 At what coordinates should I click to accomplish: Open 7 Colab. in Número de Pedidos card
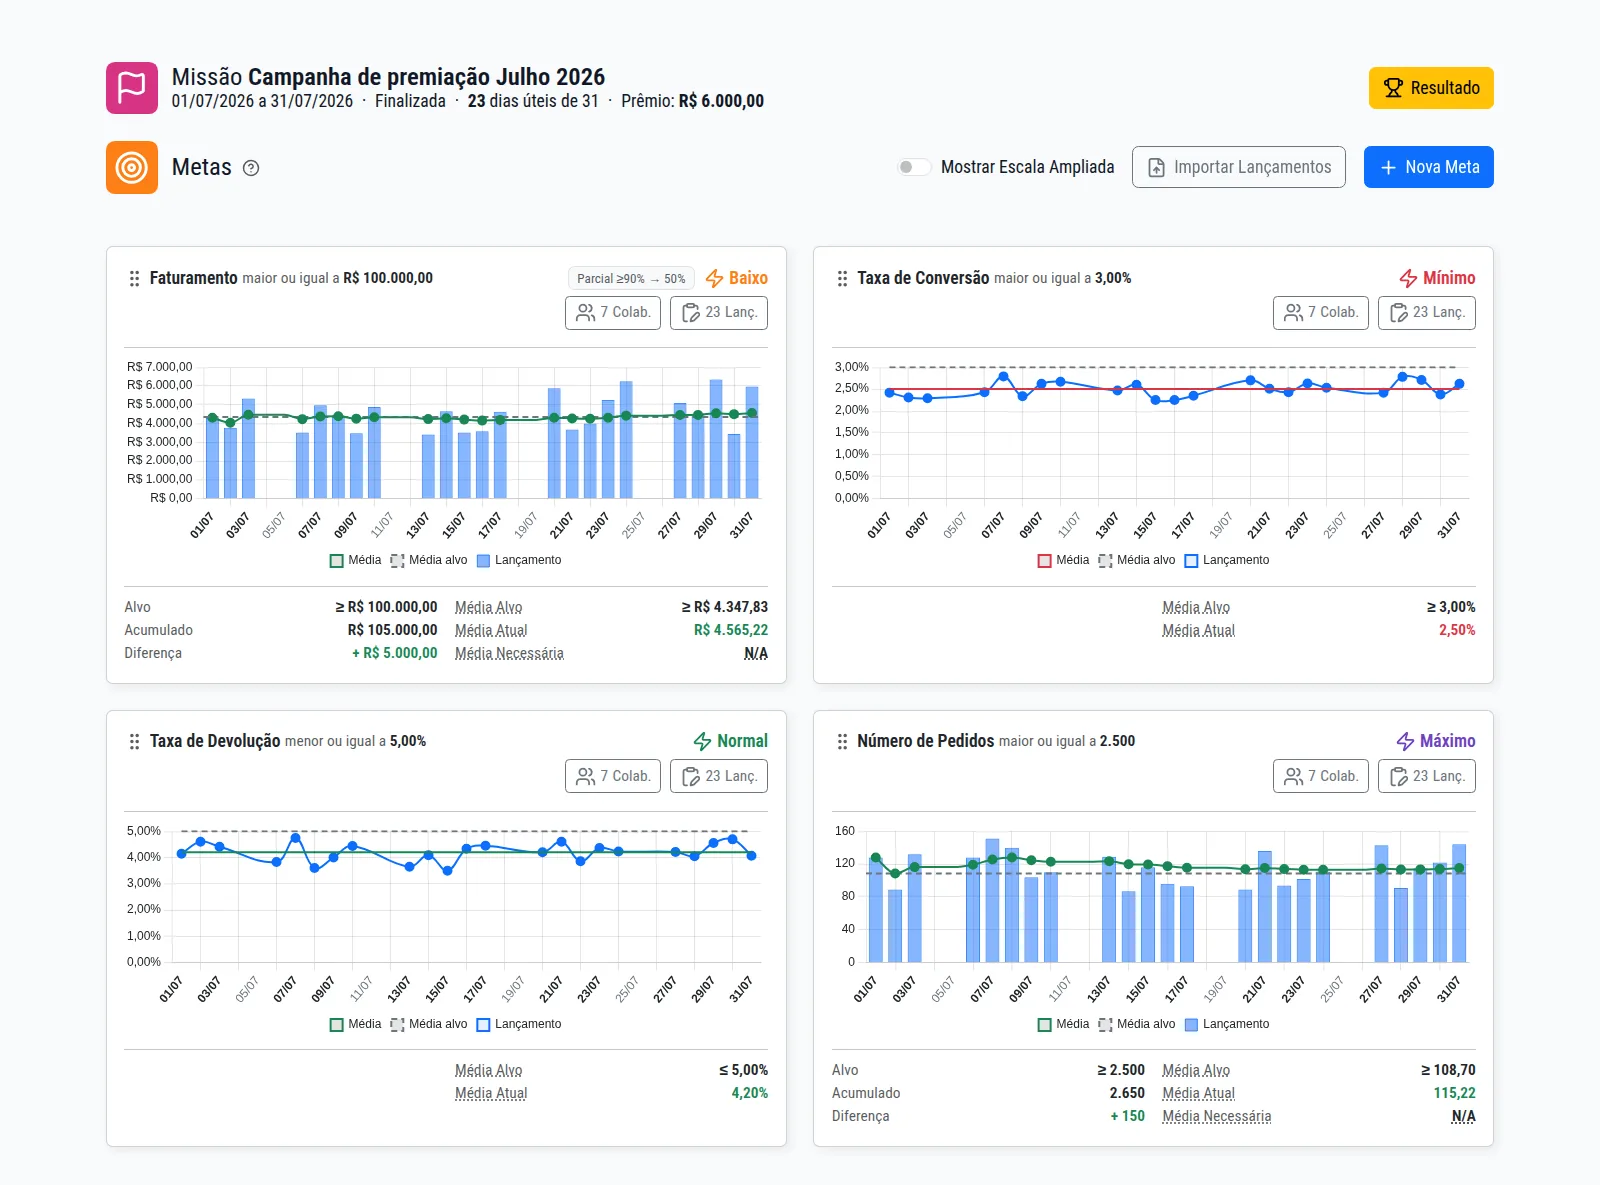pos(1321,776)
